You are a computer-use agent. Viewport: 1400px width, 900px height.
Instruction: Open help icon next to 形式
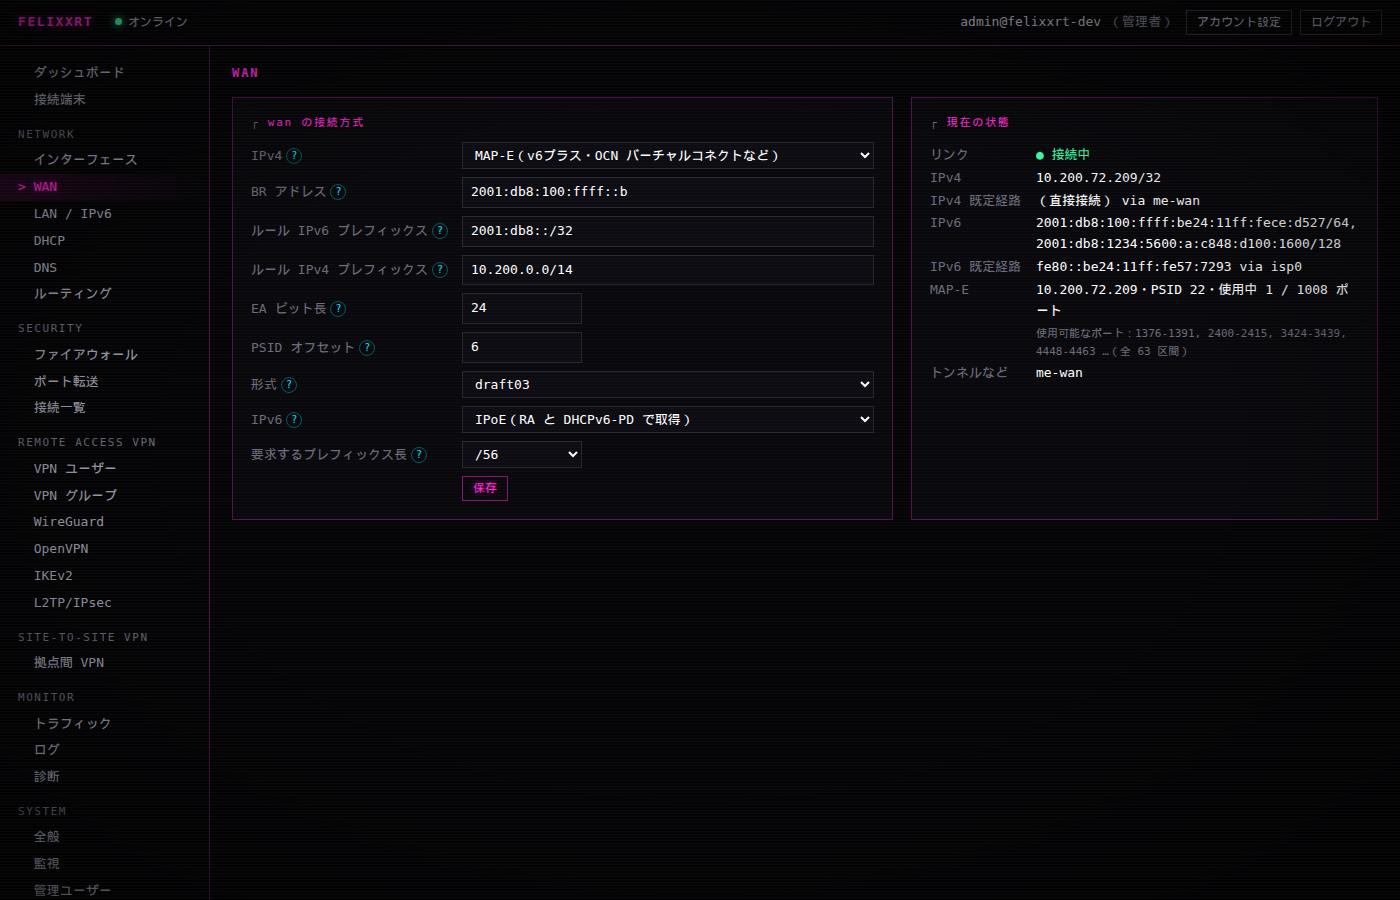coord(289,385)
